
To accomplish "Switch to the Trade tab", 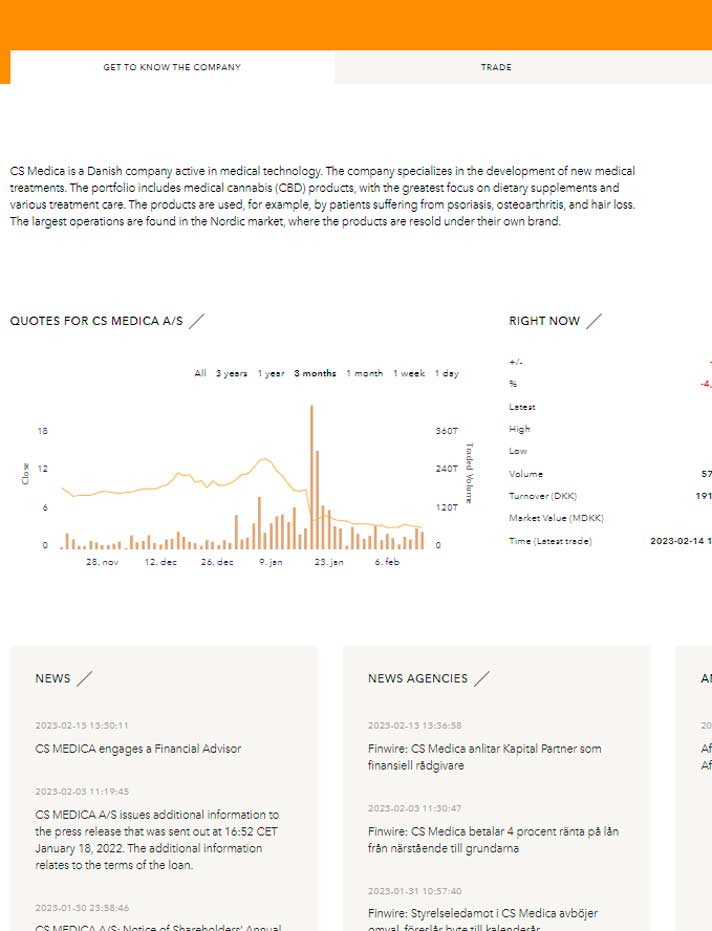I will [x=496, y=67].
